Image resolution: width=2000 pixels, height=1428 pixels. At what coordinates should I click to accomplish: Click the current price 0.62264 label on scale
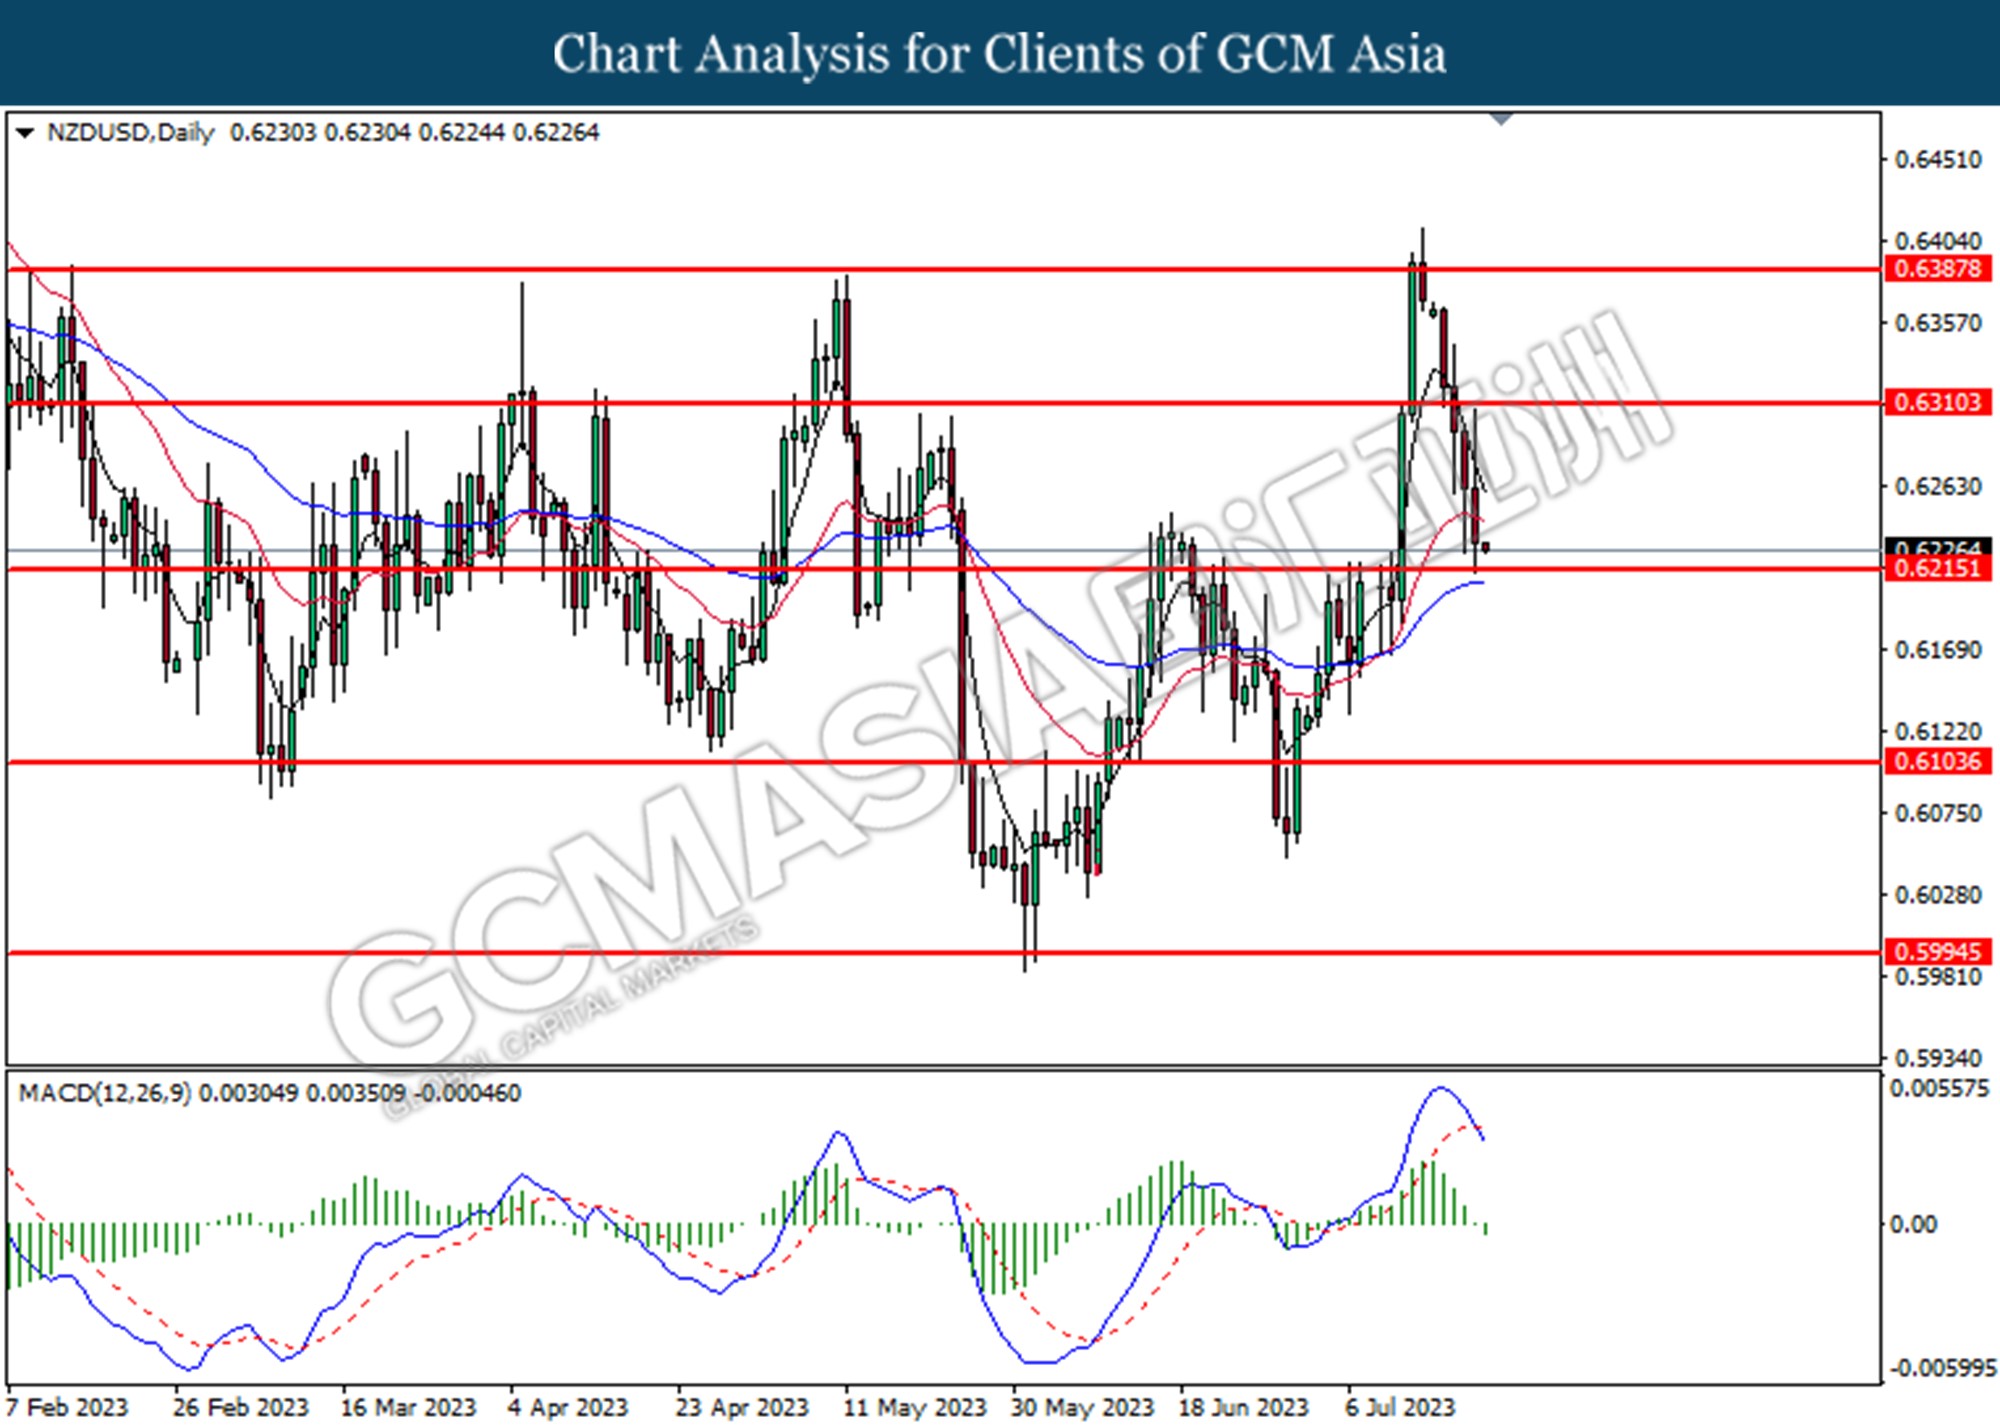1937,548
